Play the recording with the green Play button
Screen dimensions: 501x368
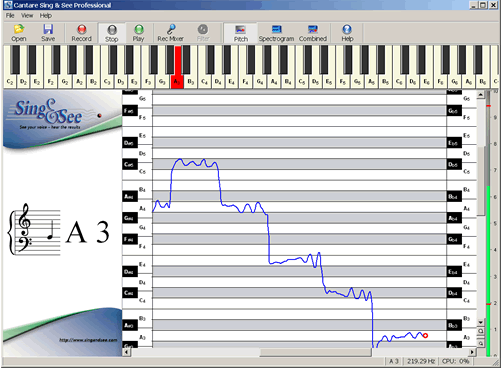click(138, 33)
